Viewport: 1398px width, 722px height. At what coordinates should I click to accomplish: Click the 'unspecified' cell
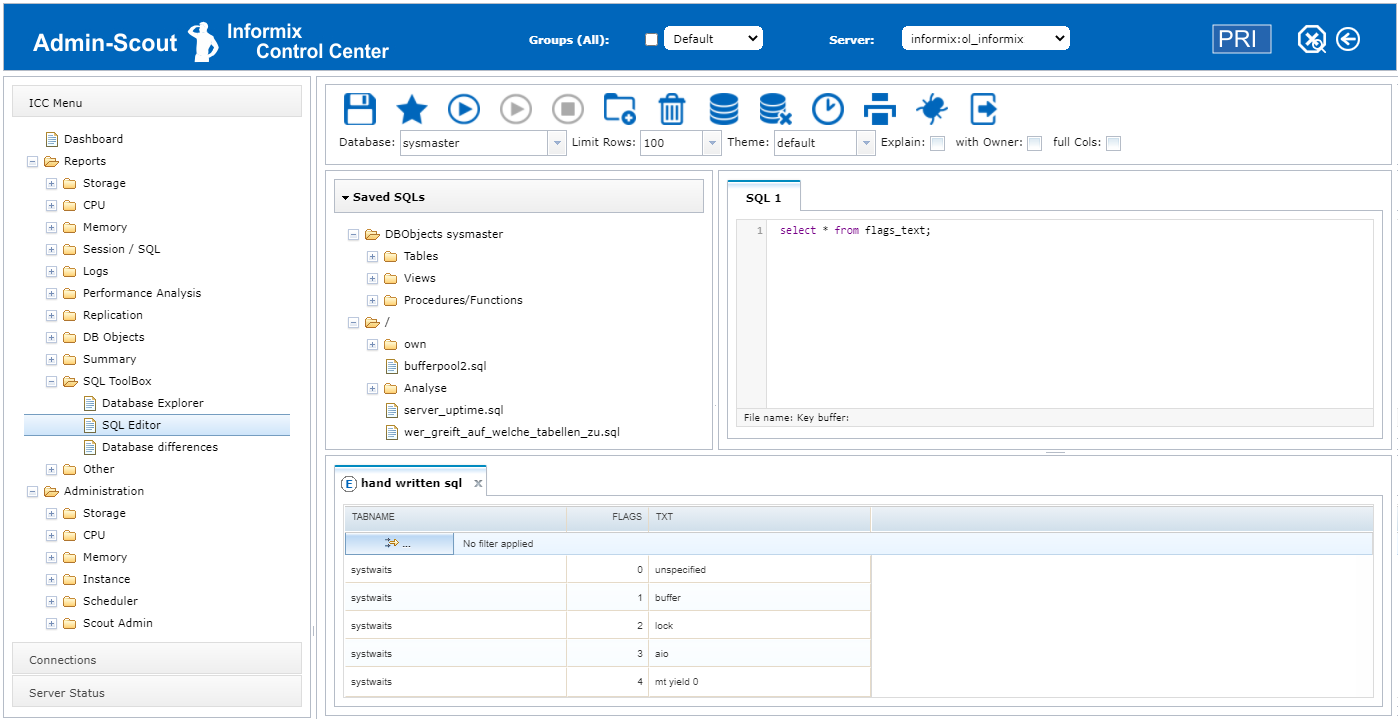[x=760, y=570]
